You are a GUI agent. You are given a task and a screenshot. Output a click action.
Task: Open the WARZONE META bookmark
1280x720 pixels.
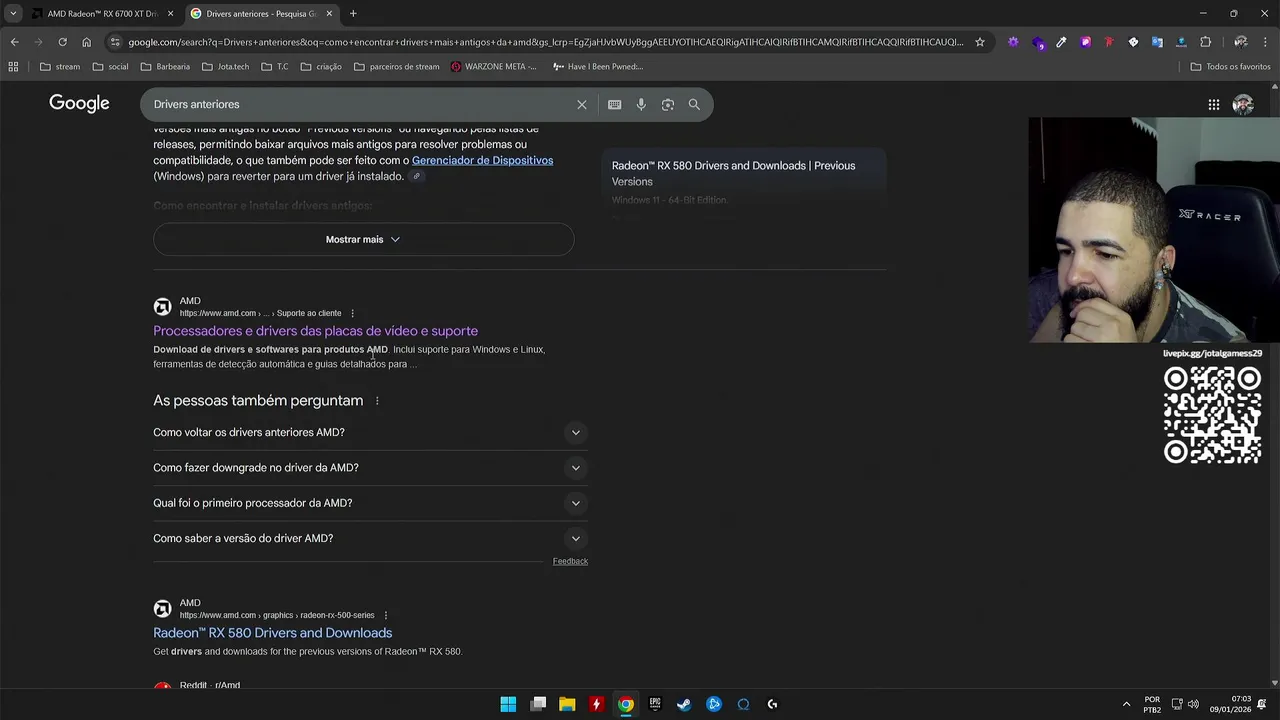[494, 67]
